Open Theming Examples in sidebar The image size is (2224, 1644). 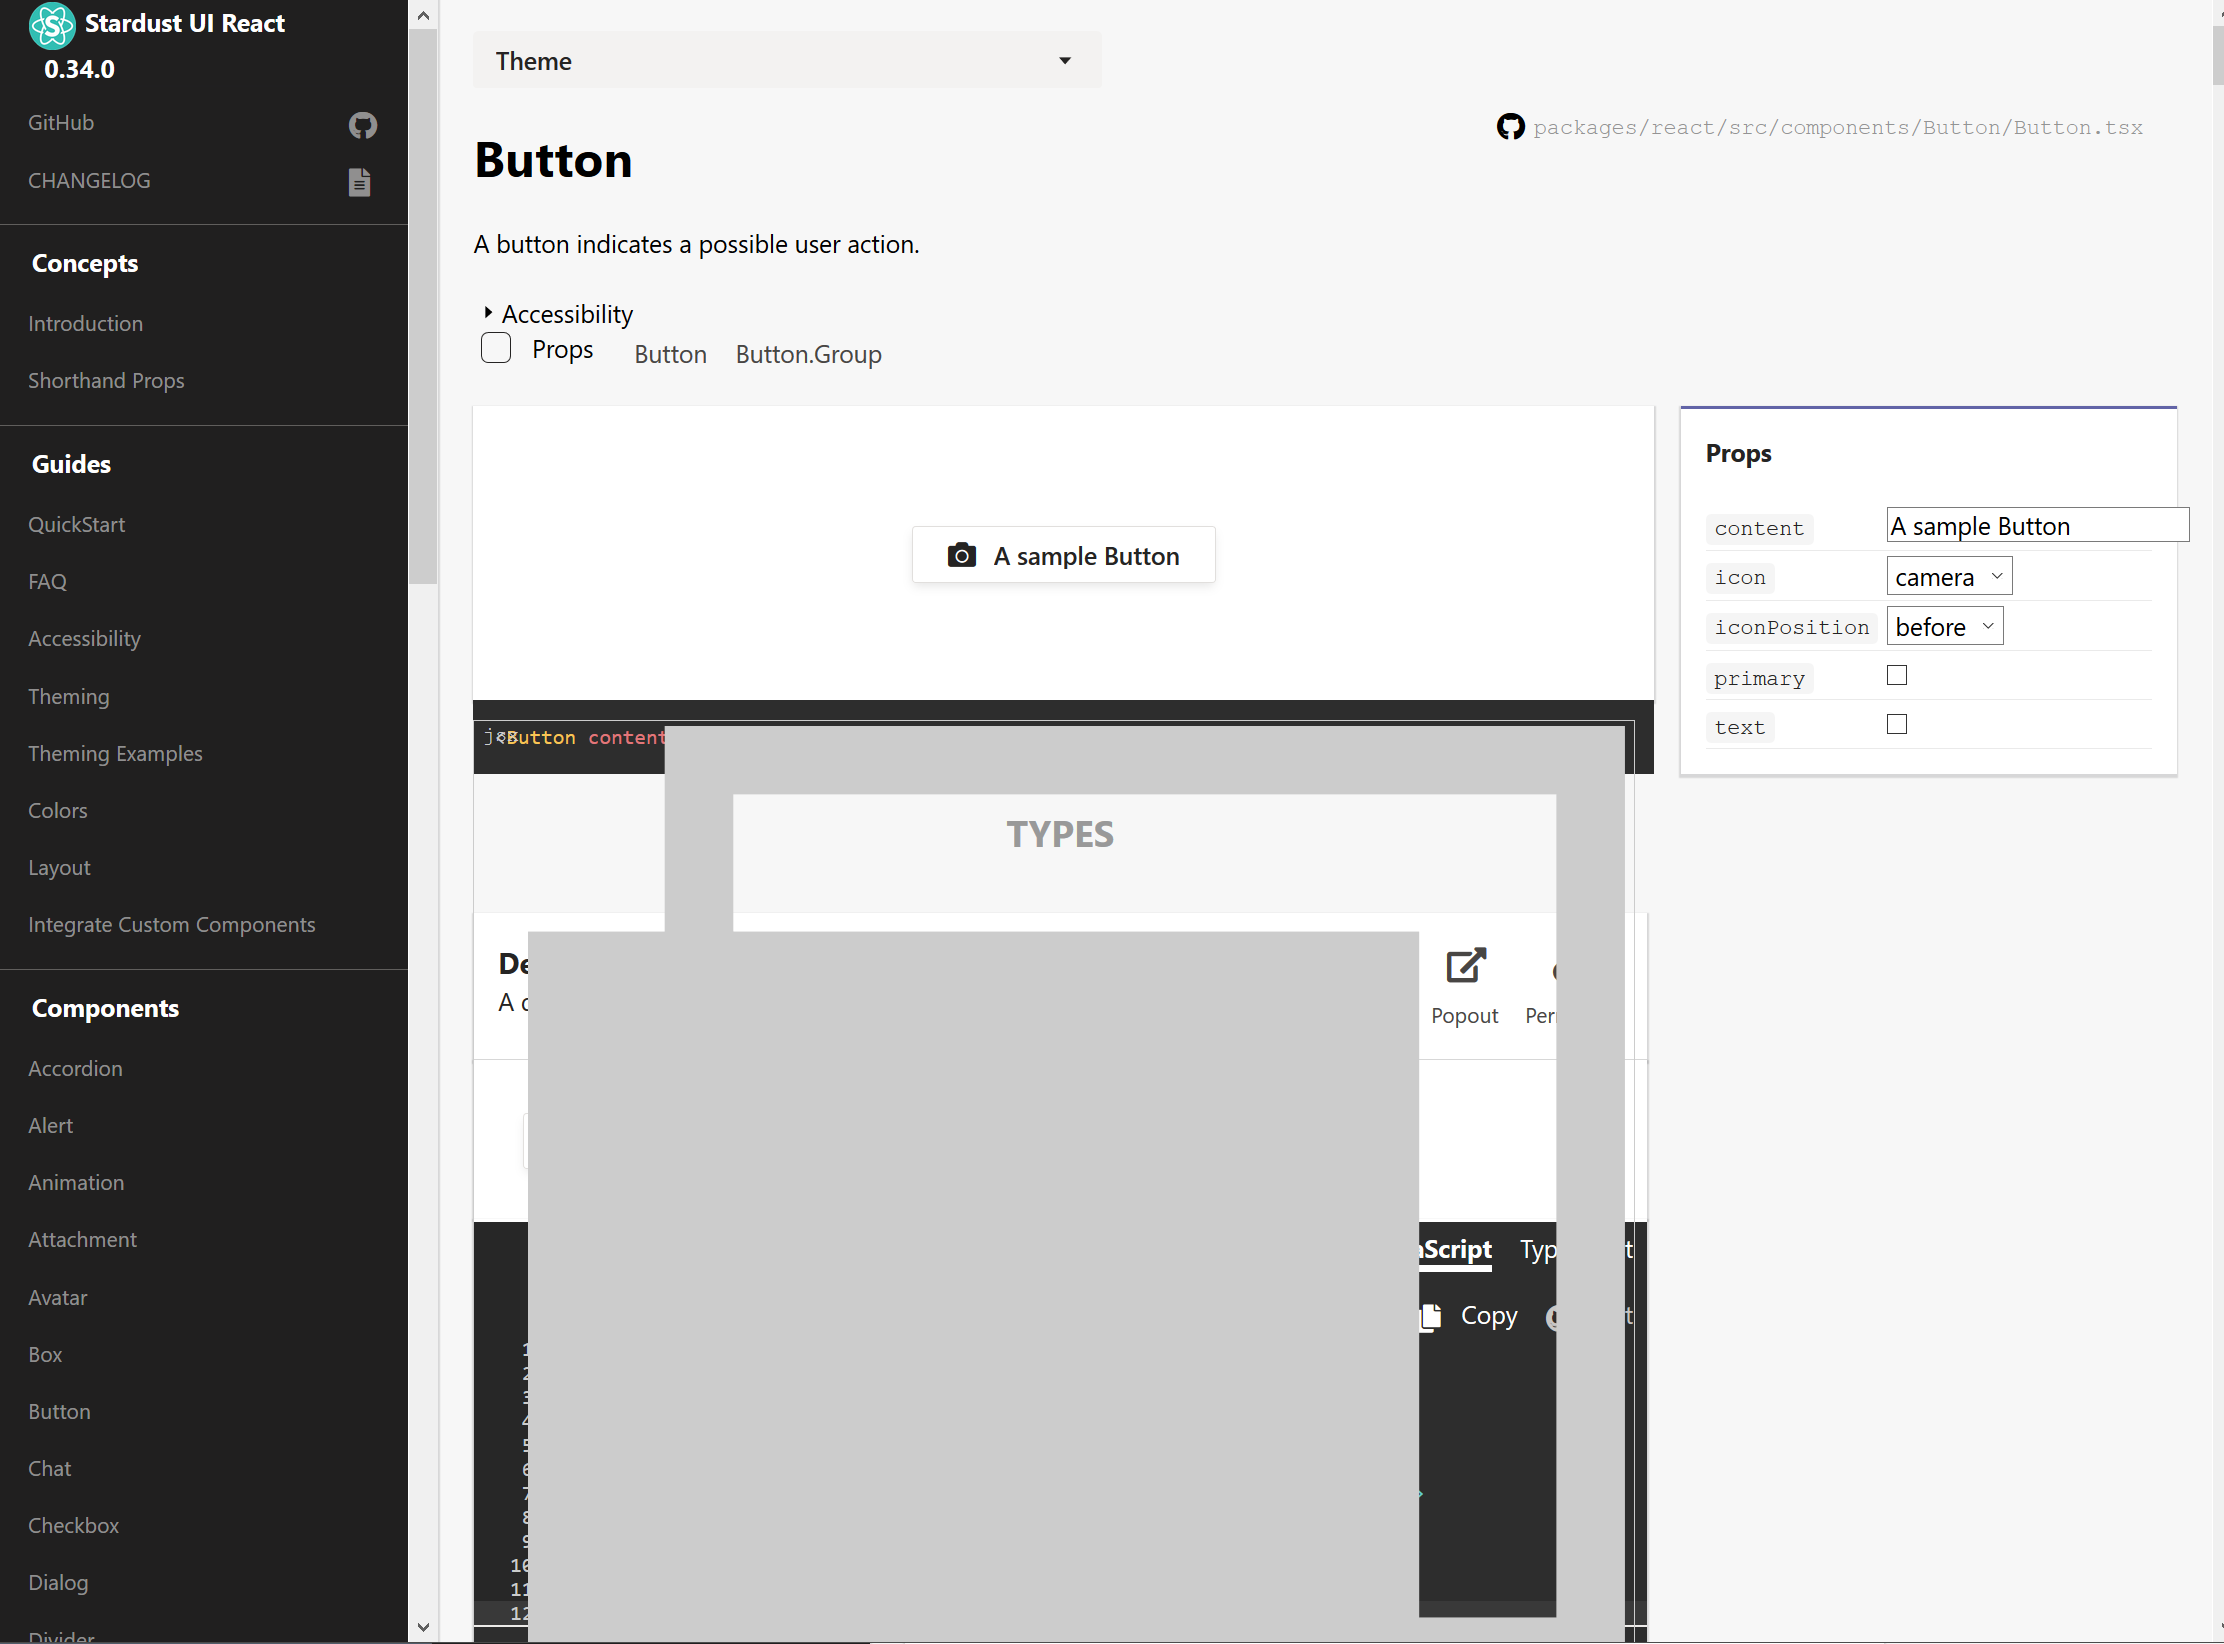(115, 754)
